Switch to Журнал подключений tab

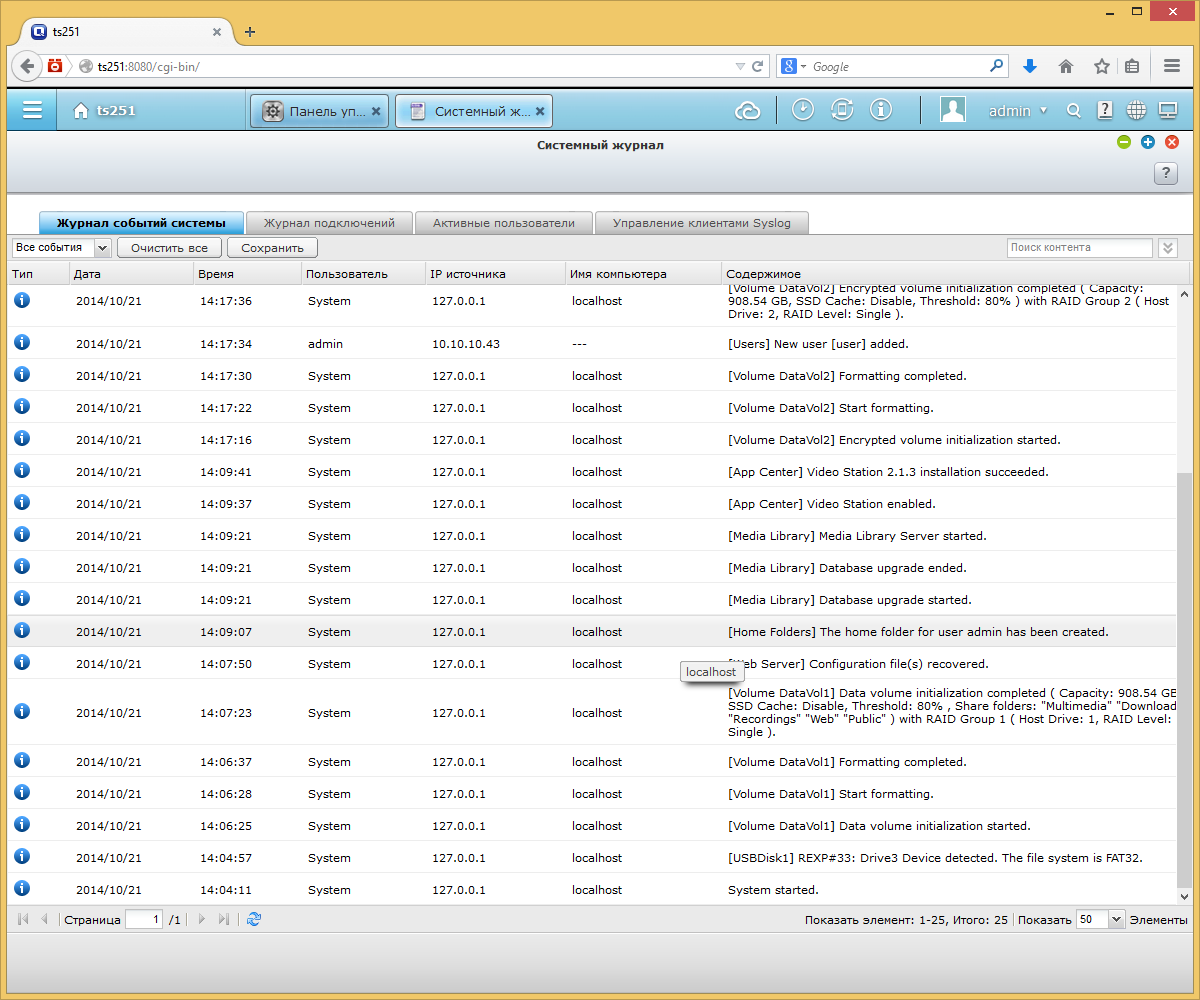tap(330, 223)
